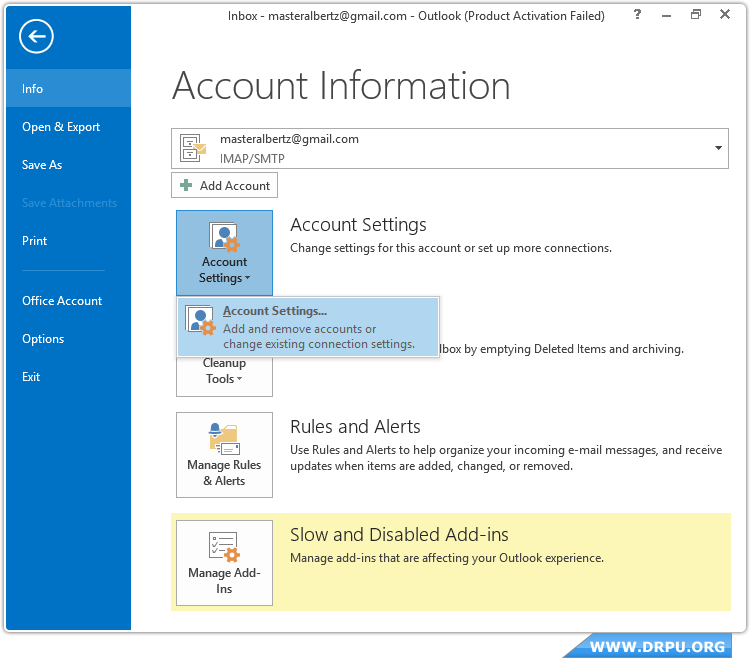The height and width of the screenshot is (666, 750).
Task: Click the Slow and Disabled Add-ins heading
Action: [399, 534]
